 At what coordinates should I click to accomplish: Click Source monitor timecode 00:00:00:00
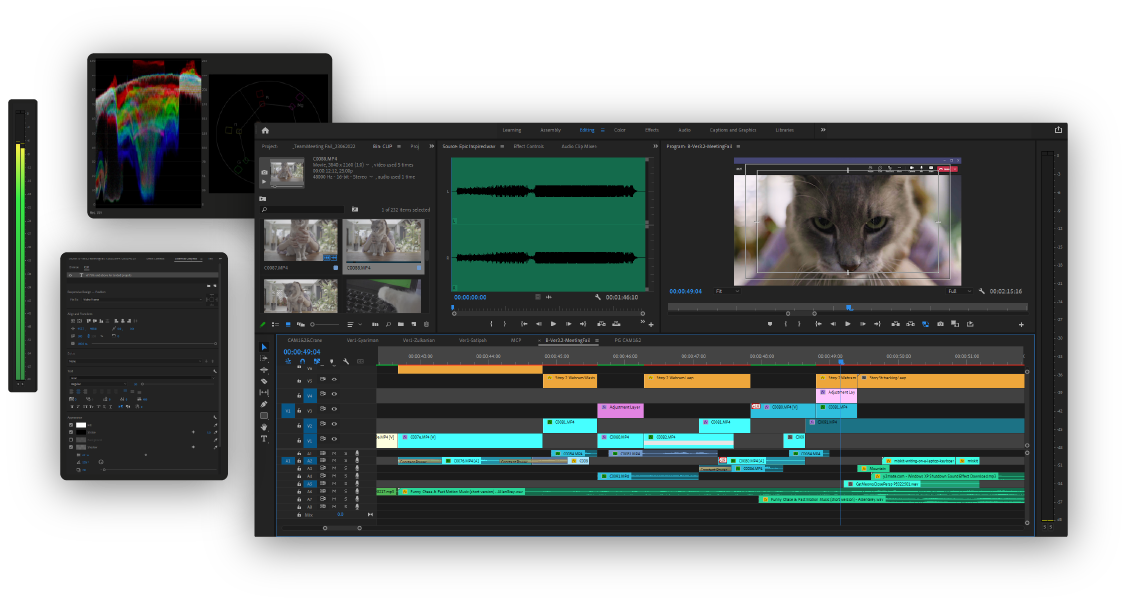[470, 297]
